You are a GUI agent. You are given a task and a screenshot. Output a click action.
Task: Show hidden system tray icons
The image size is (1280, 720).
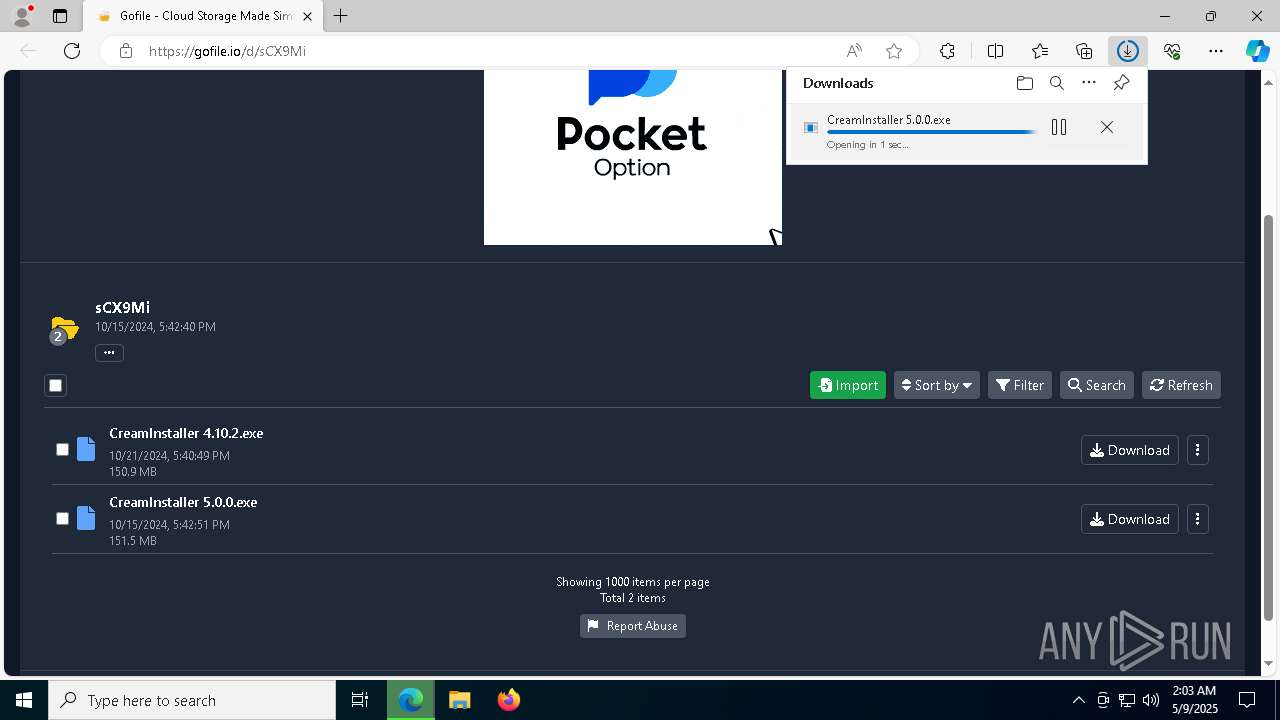click(1078, 700)
